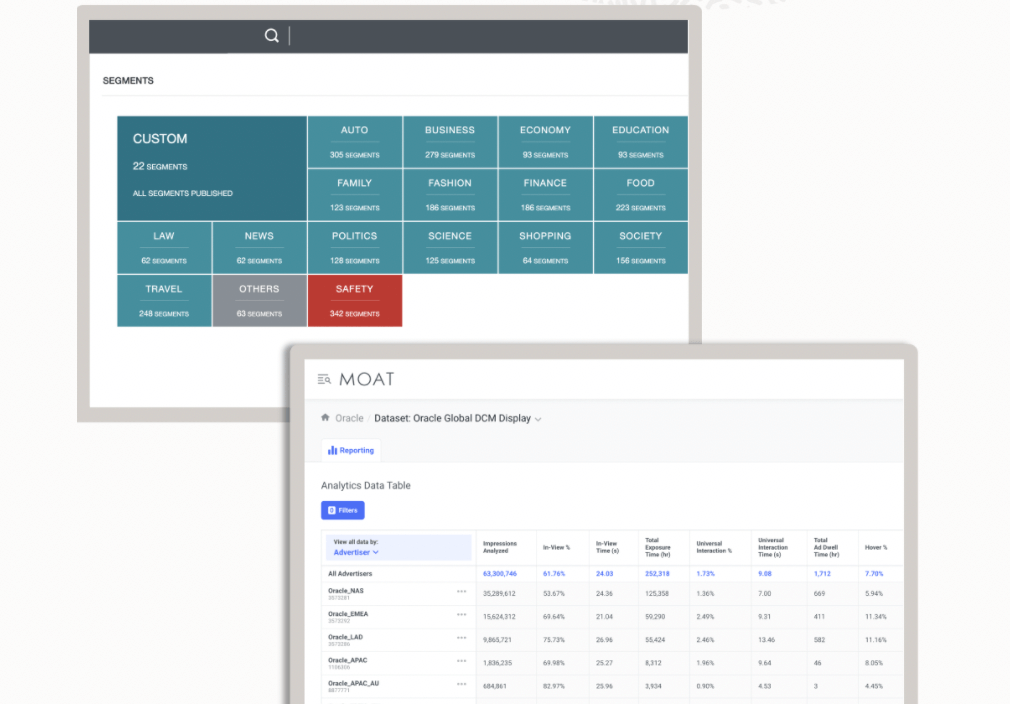This screenshot has width=1010, height=704.
Task: Select the 11.34% hover cell
Action: coord(876,617)
